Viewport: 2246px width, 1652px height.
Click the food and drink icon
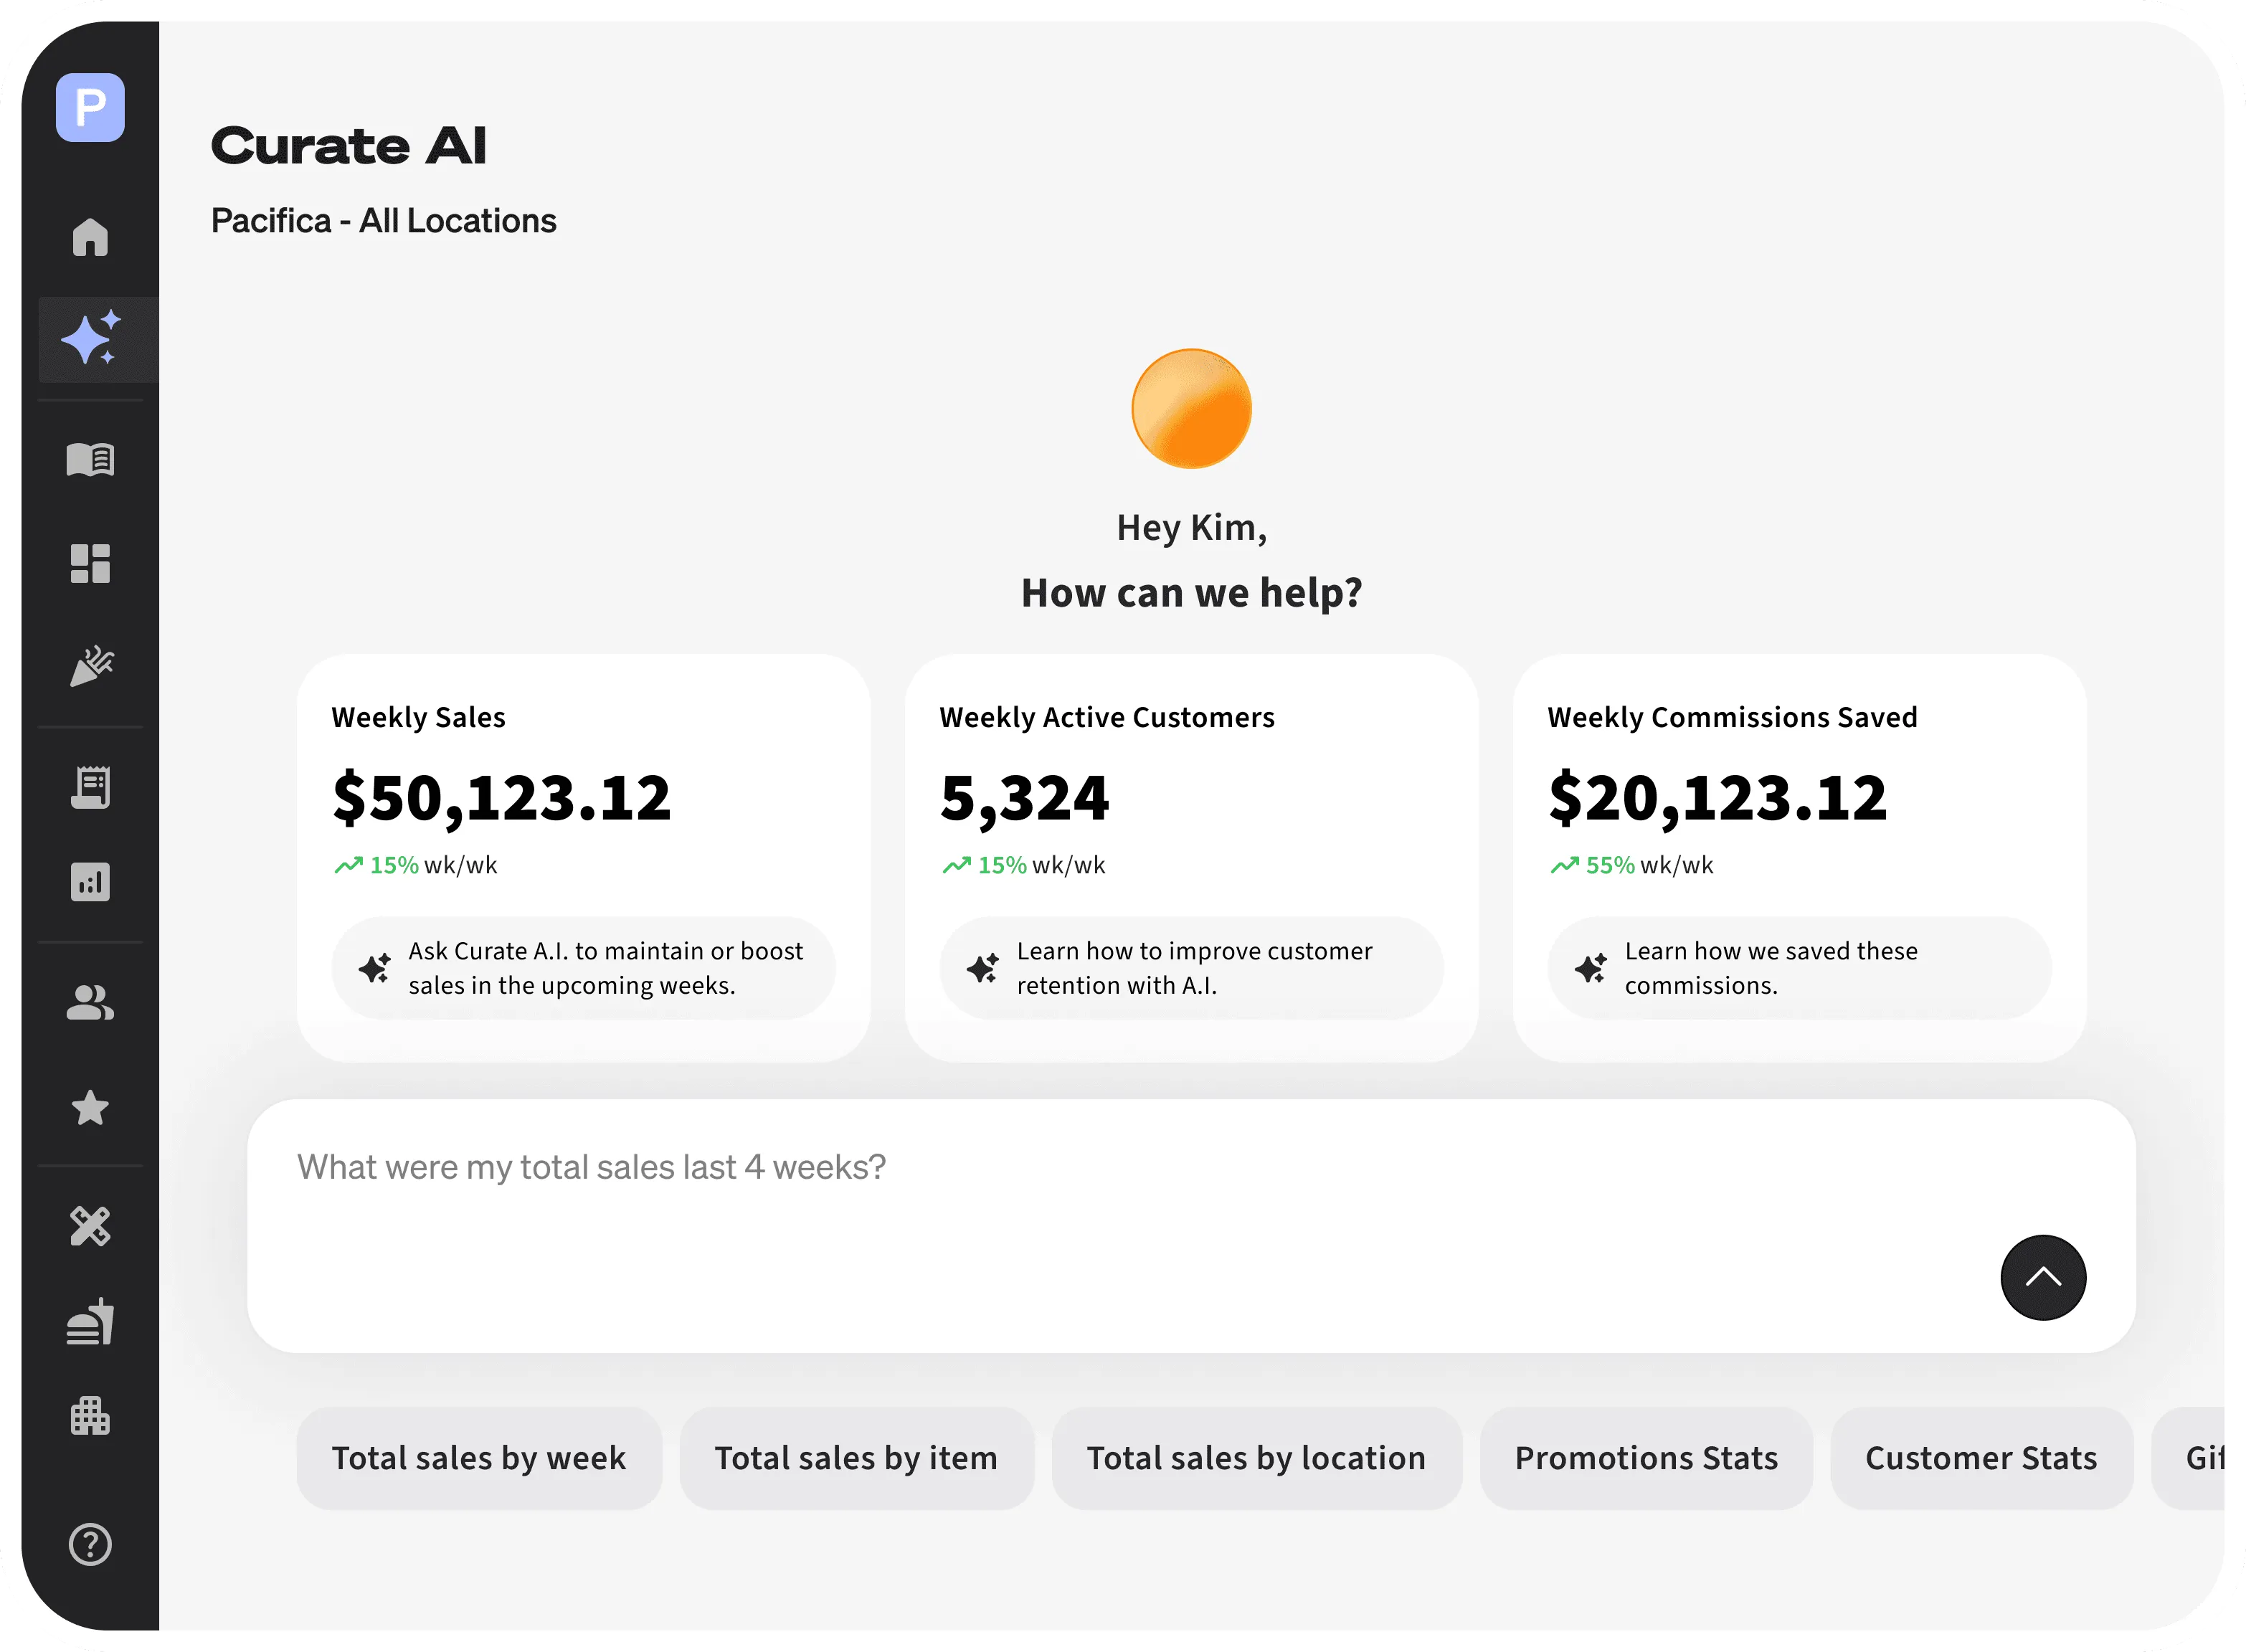click(90, 1322)
